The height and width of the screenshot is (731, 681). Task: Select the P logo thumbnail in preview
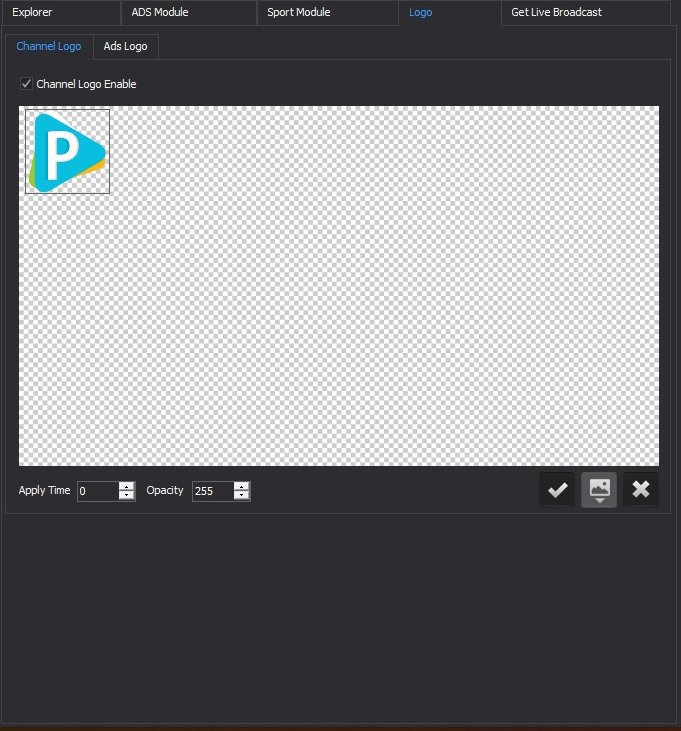pos(68,152)
